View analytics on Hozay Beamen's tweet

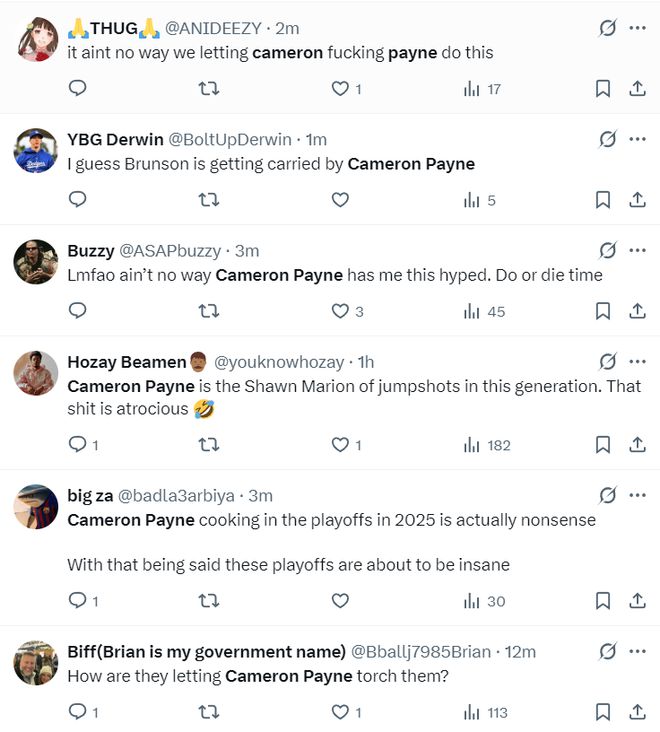click(487, 445)
